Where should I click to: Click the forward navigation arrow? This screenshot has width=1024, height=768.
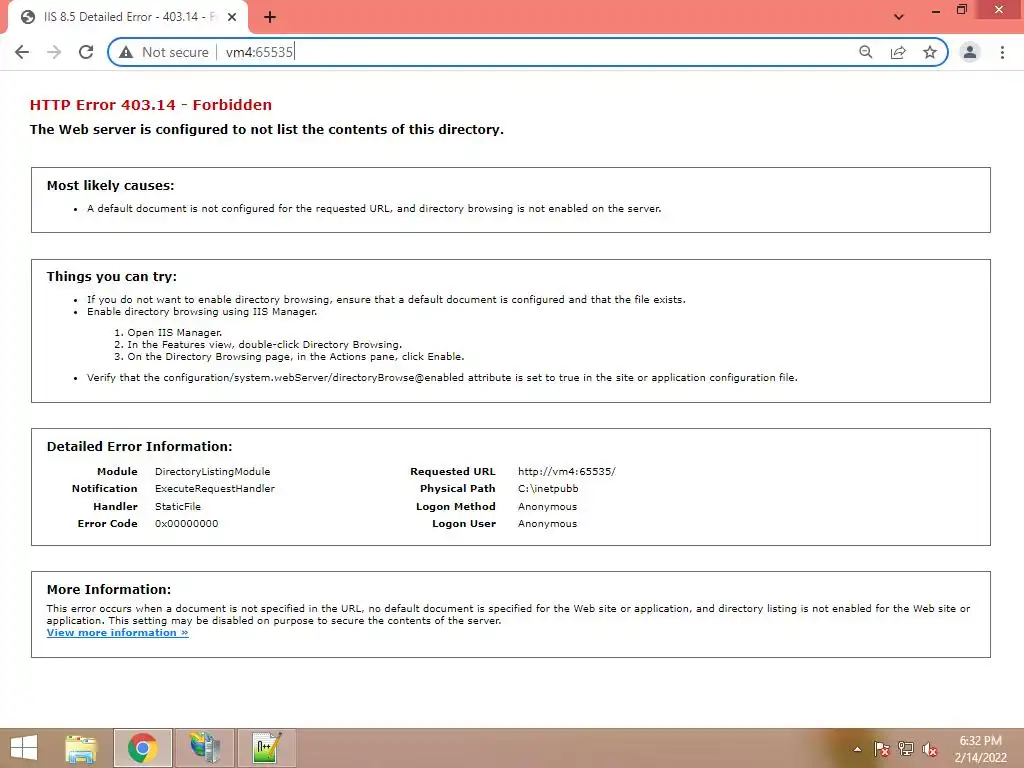pyautogui.click(x=54, y=52)
